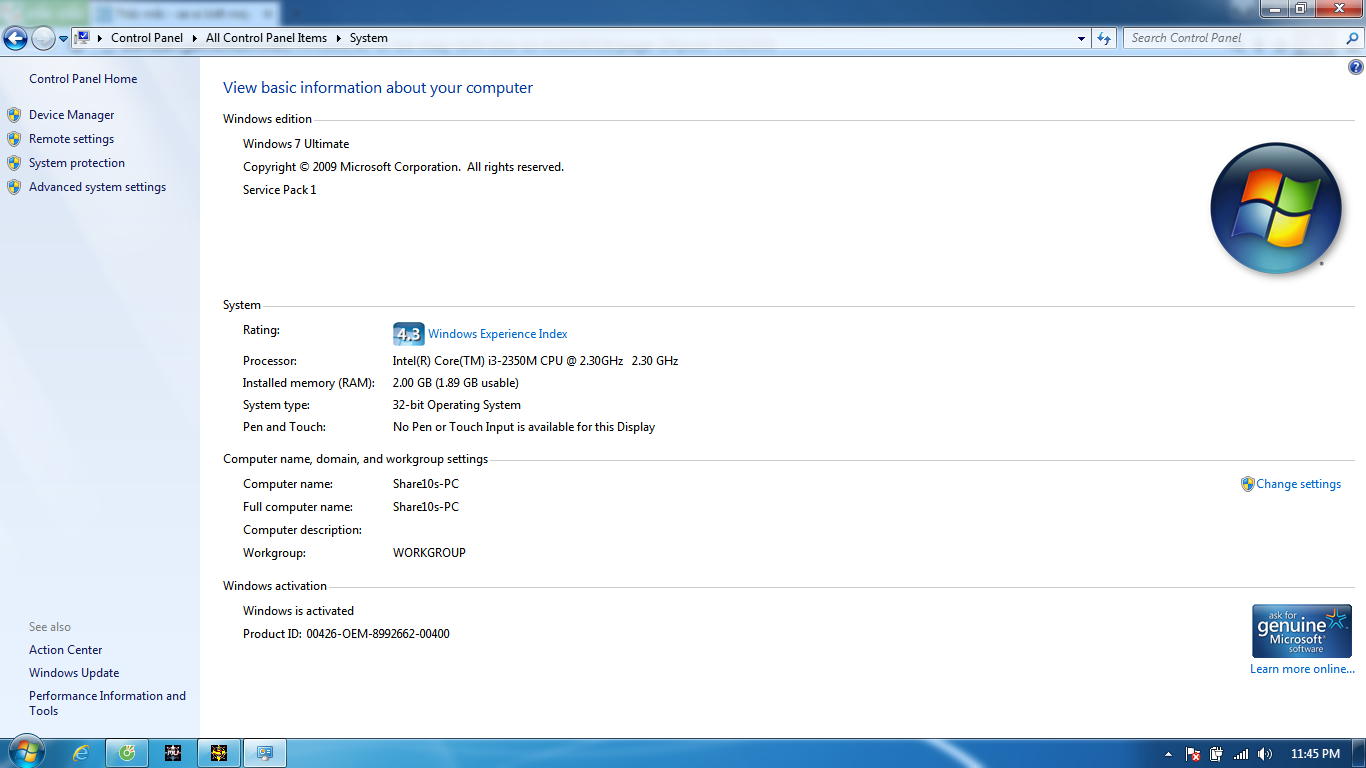Image resolution: width=1366 pixels, height=768 pixels.
Task: Open System protection link
Action: pos(77,163)
